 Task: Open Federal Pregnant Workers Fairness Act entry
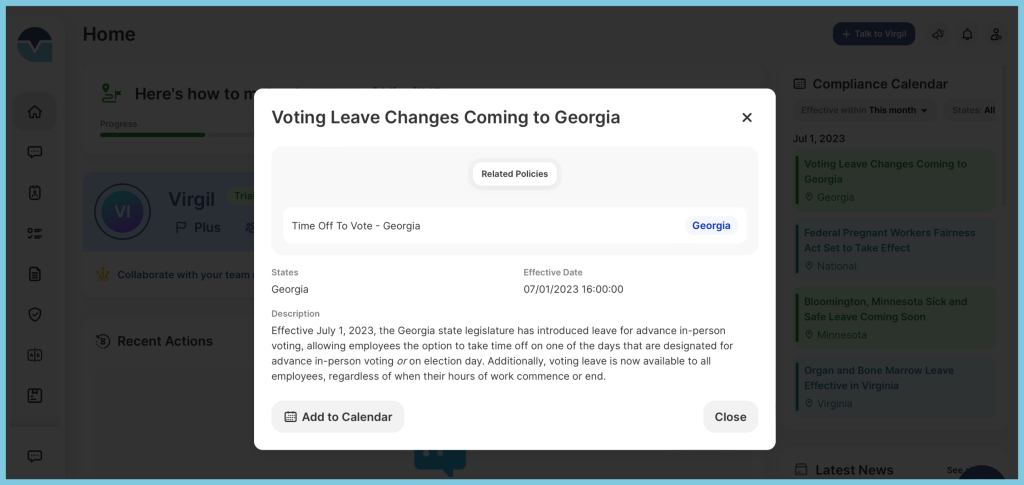click(895, 249)
